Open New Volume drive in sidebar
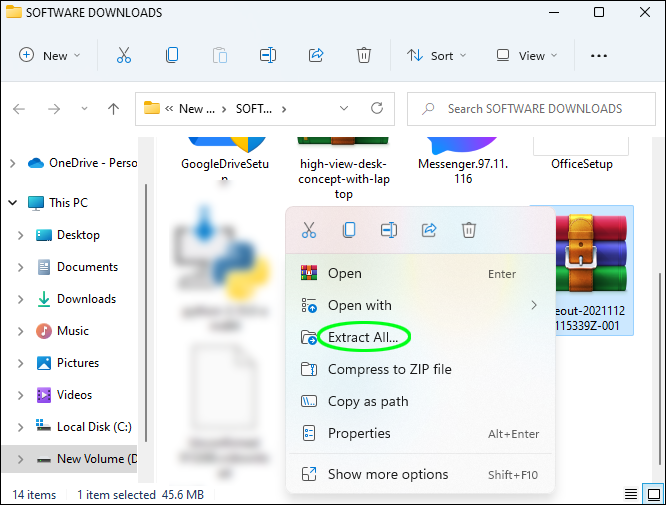 tap(87, 459)
